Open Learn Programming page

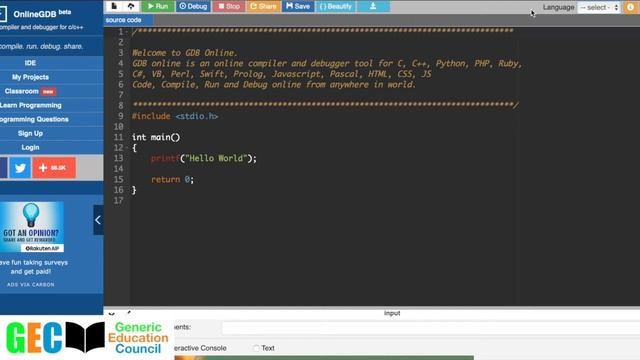[31, 105]
